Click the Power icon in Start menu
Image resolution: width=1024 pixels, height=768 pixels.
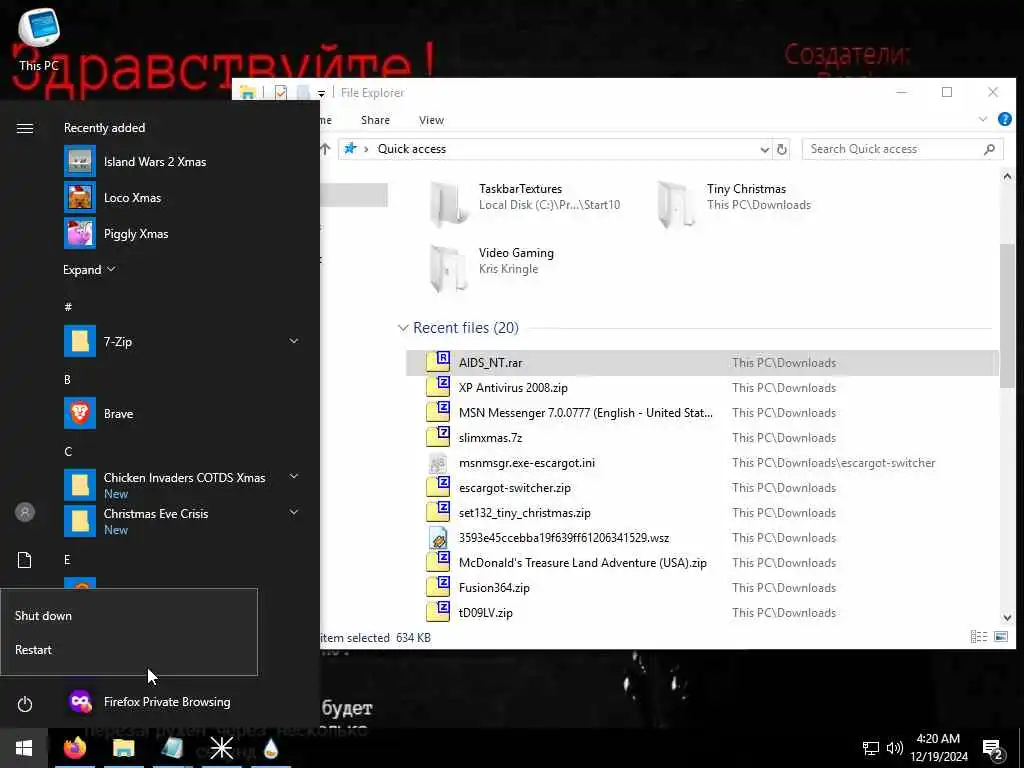25,704
